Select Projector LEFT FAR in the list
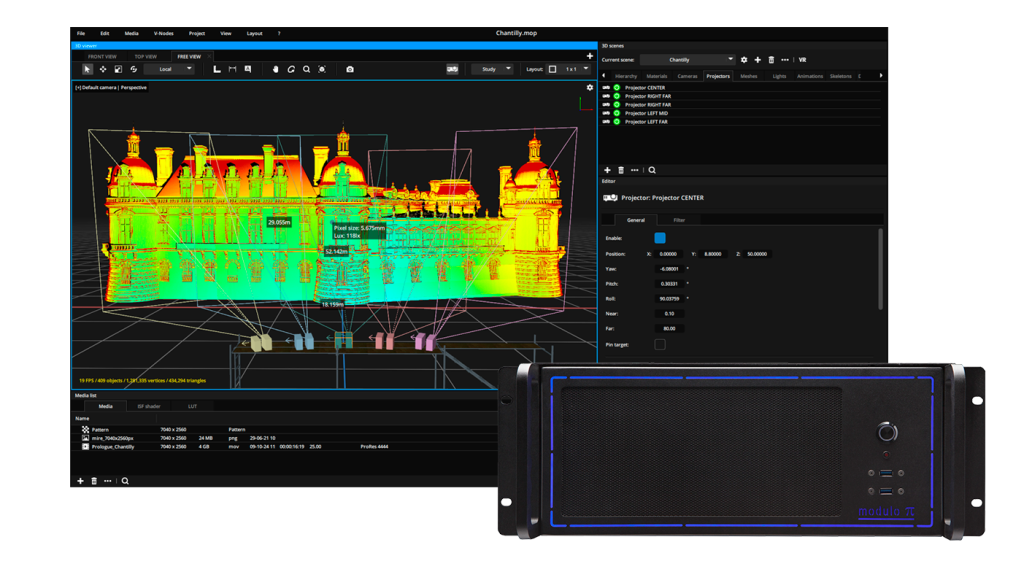The image size is (1024, 561). 648,122
